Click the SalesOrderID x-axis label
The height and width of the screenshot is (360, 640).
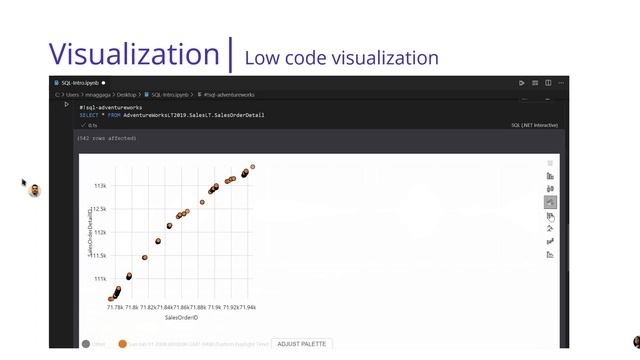point(181,318)
